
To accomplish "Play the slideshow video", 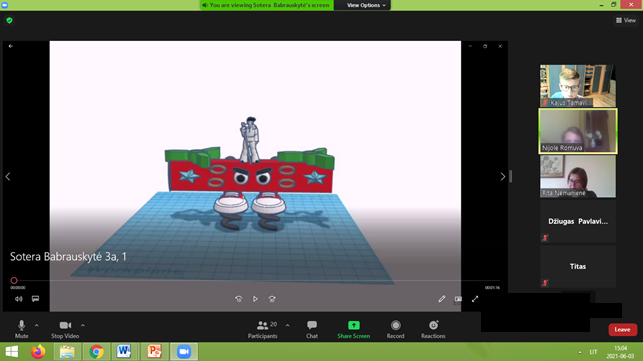I will [255, 299].
